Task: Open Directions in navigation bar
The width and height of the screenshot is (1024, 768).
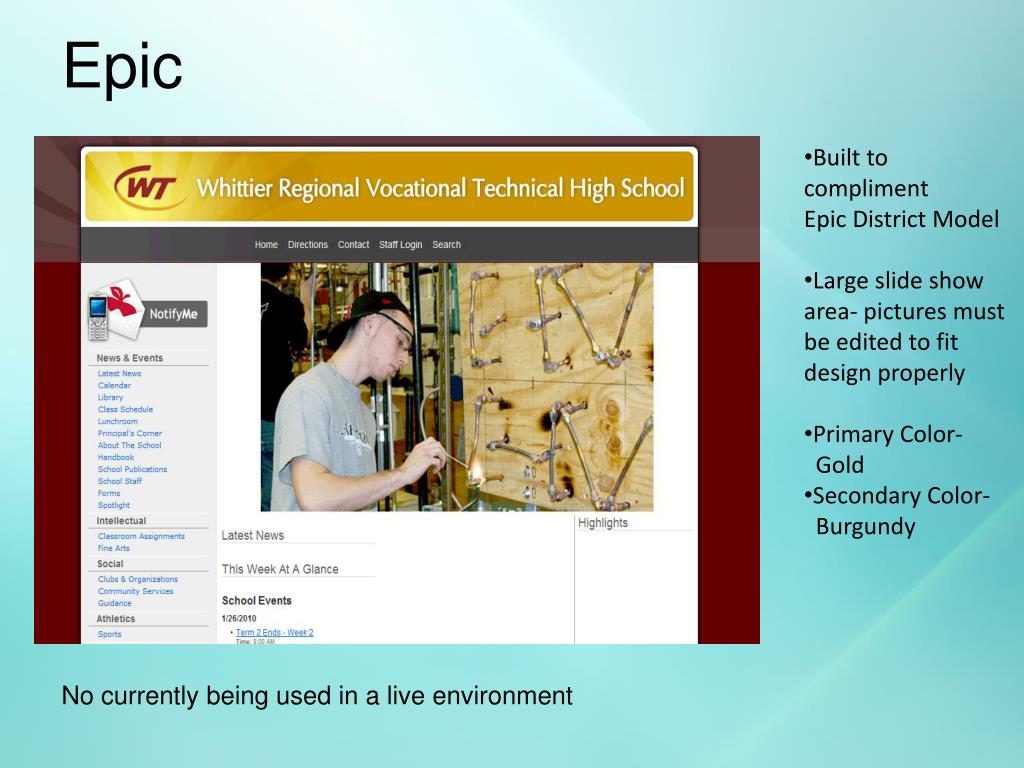Action: click(x=308, y=245)
